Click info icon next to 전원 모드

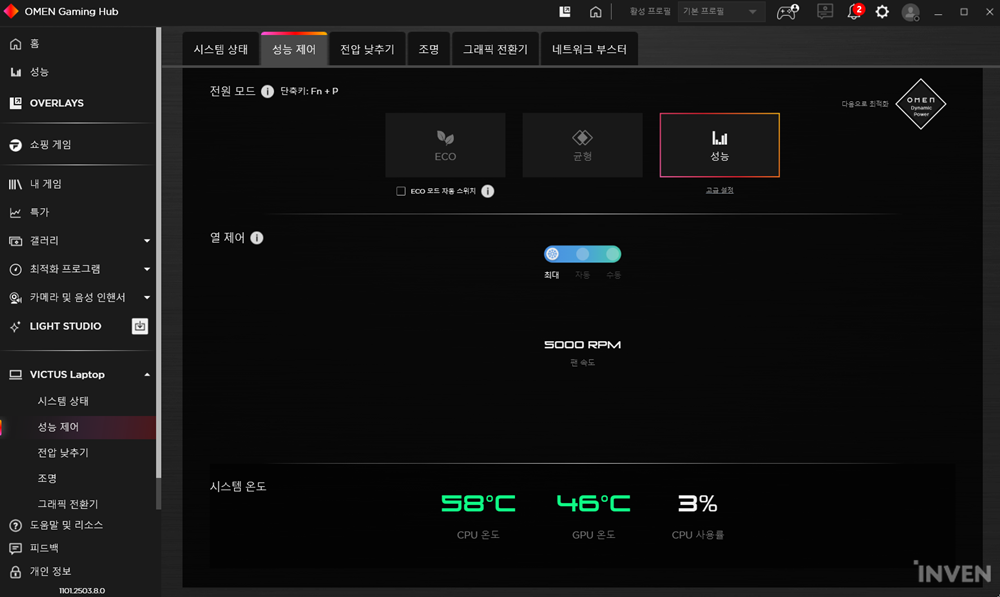(x=267, y=91)
